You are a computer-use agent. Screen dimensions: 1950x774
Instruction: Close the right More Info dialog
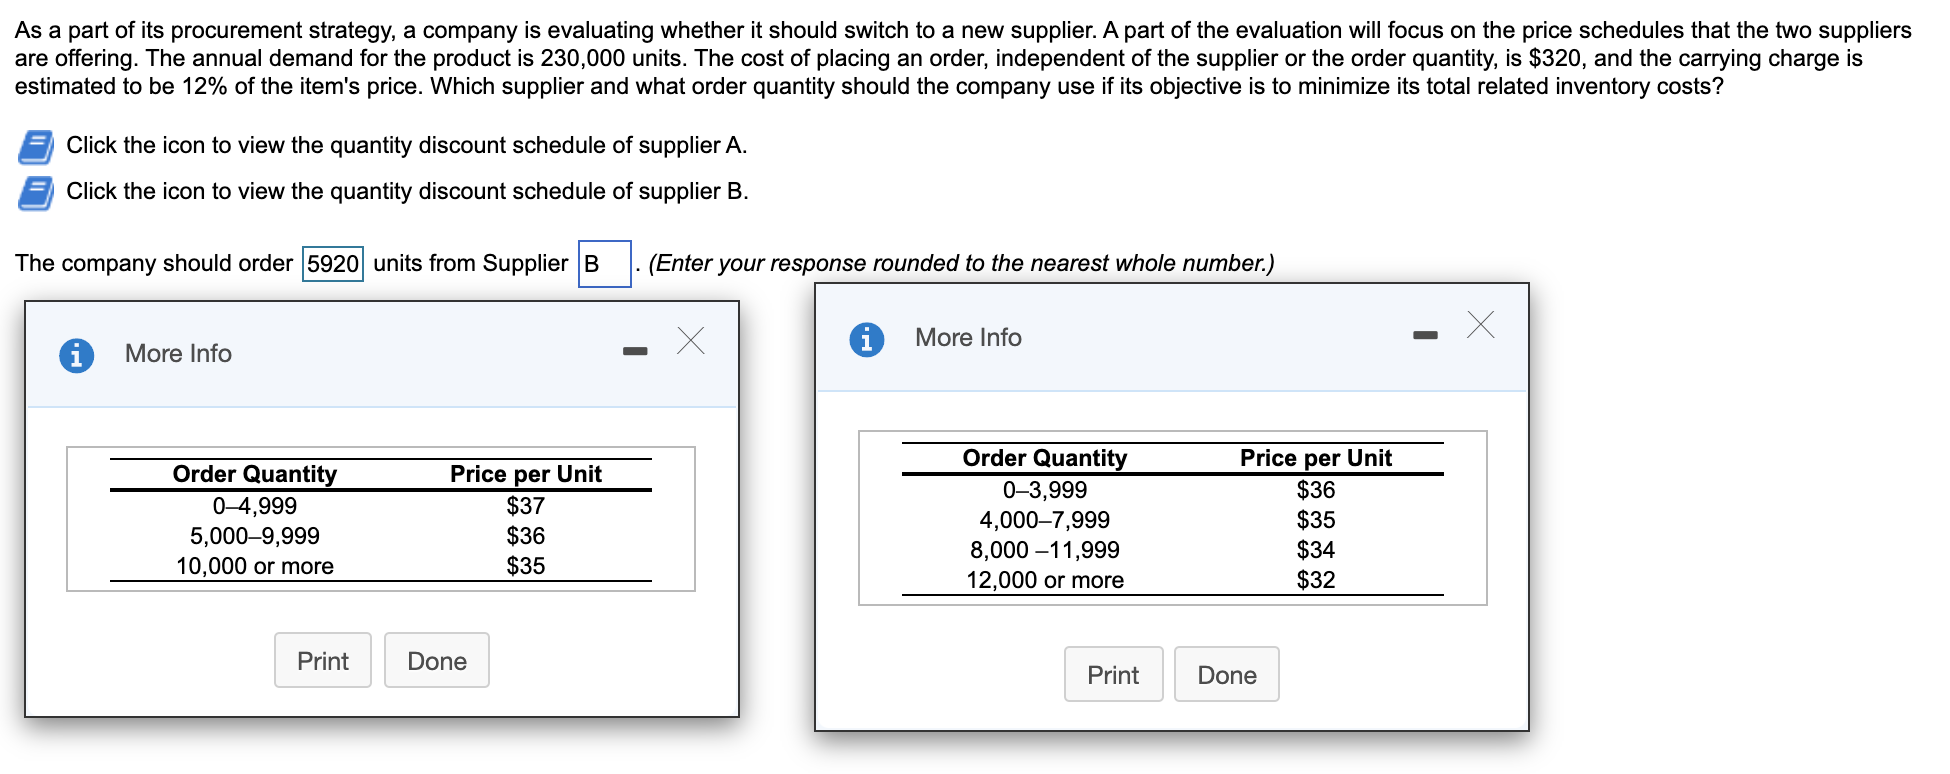coord(1480,325)
